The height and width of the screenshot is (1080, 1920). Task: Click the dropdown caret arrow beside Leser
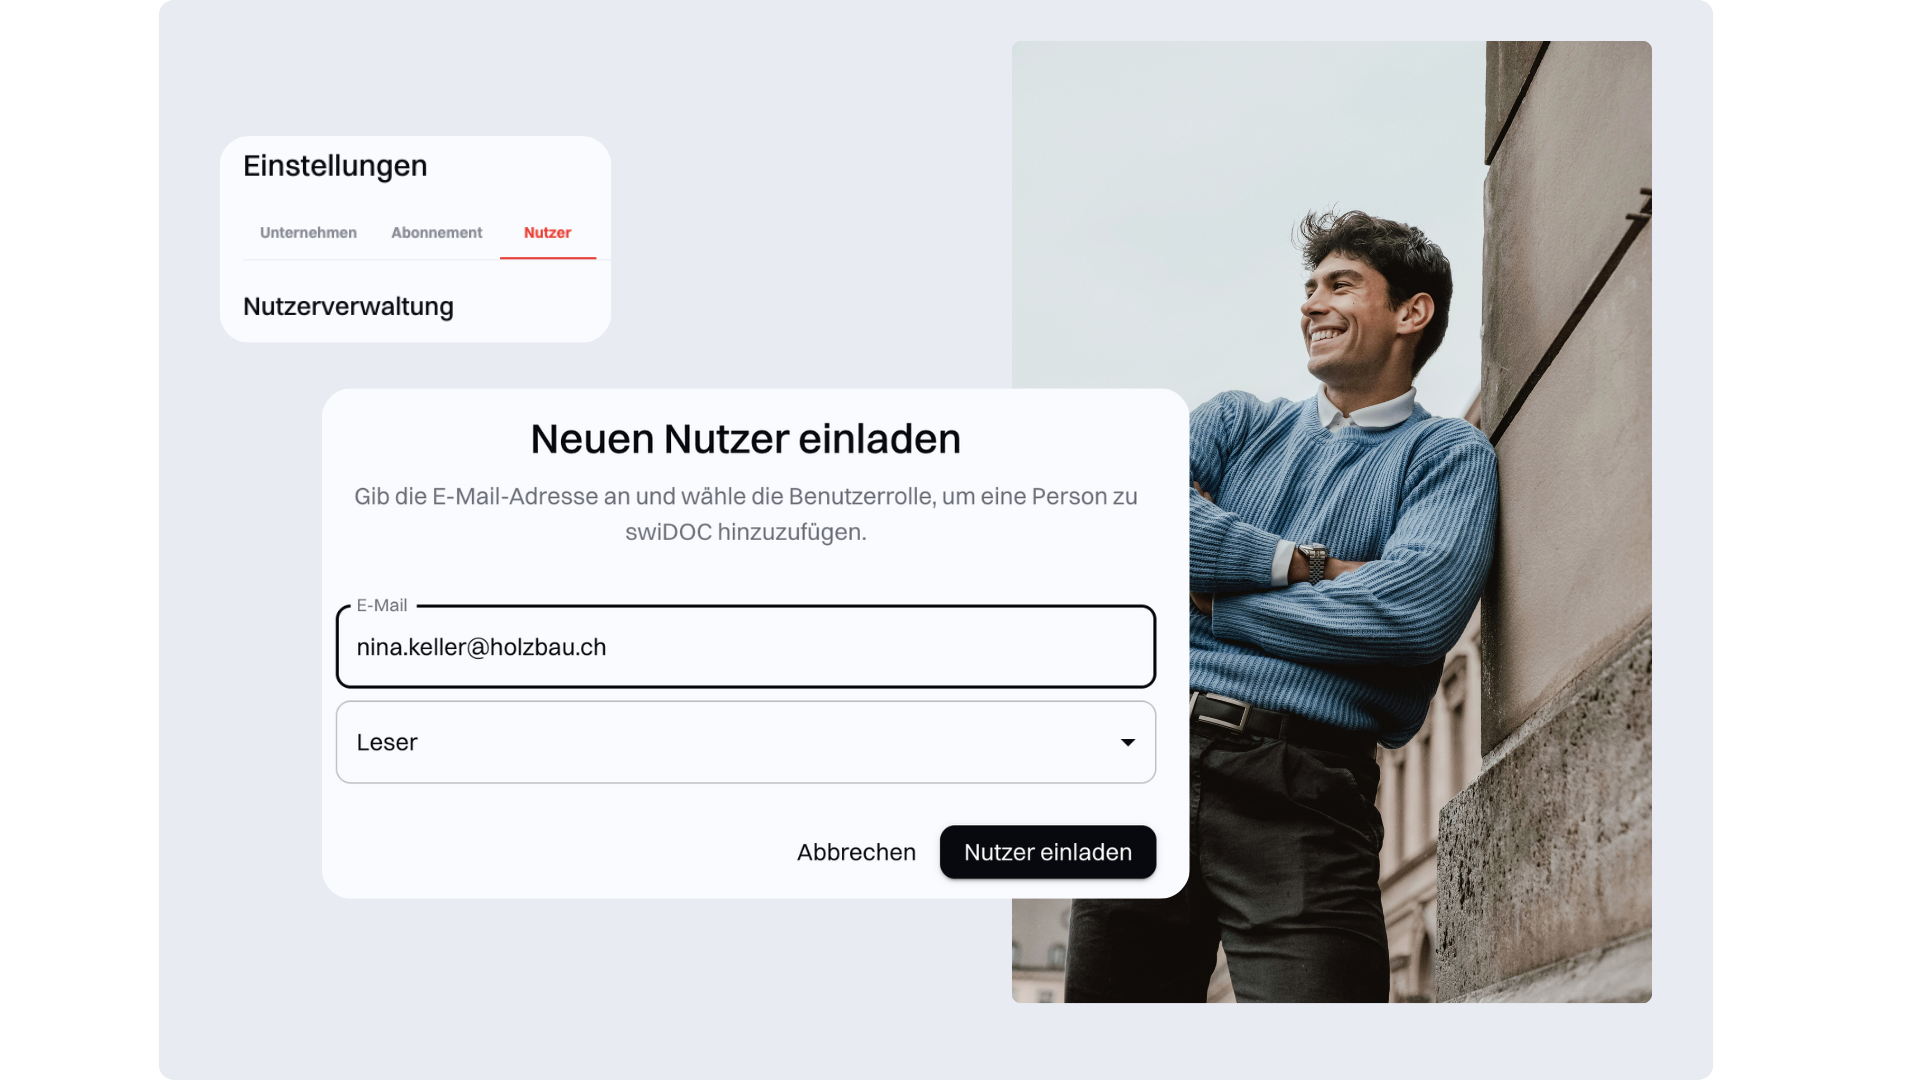1127,742
